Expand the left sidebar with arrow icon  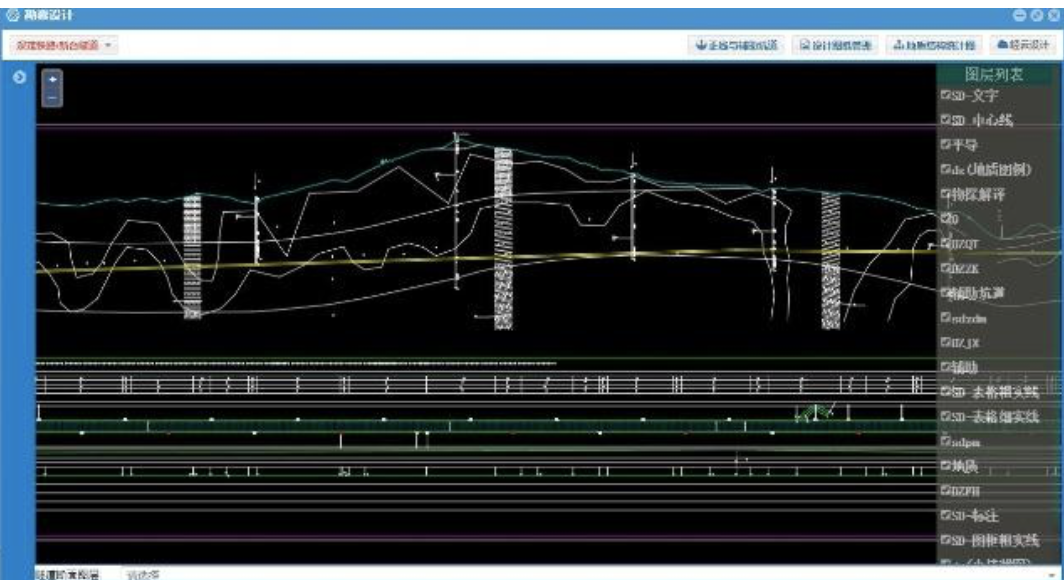[17, 78]
